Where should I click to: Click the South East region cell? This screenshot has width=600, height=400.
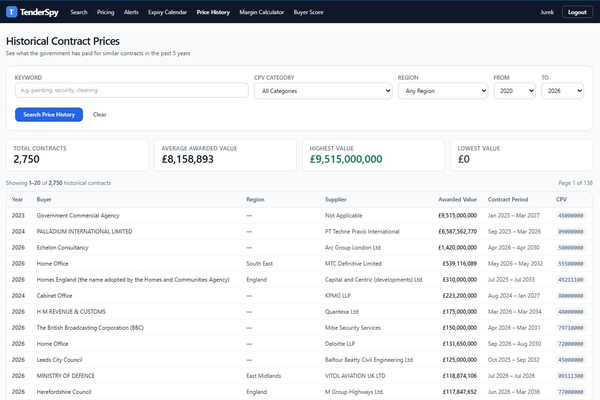[x=259, y=264]
